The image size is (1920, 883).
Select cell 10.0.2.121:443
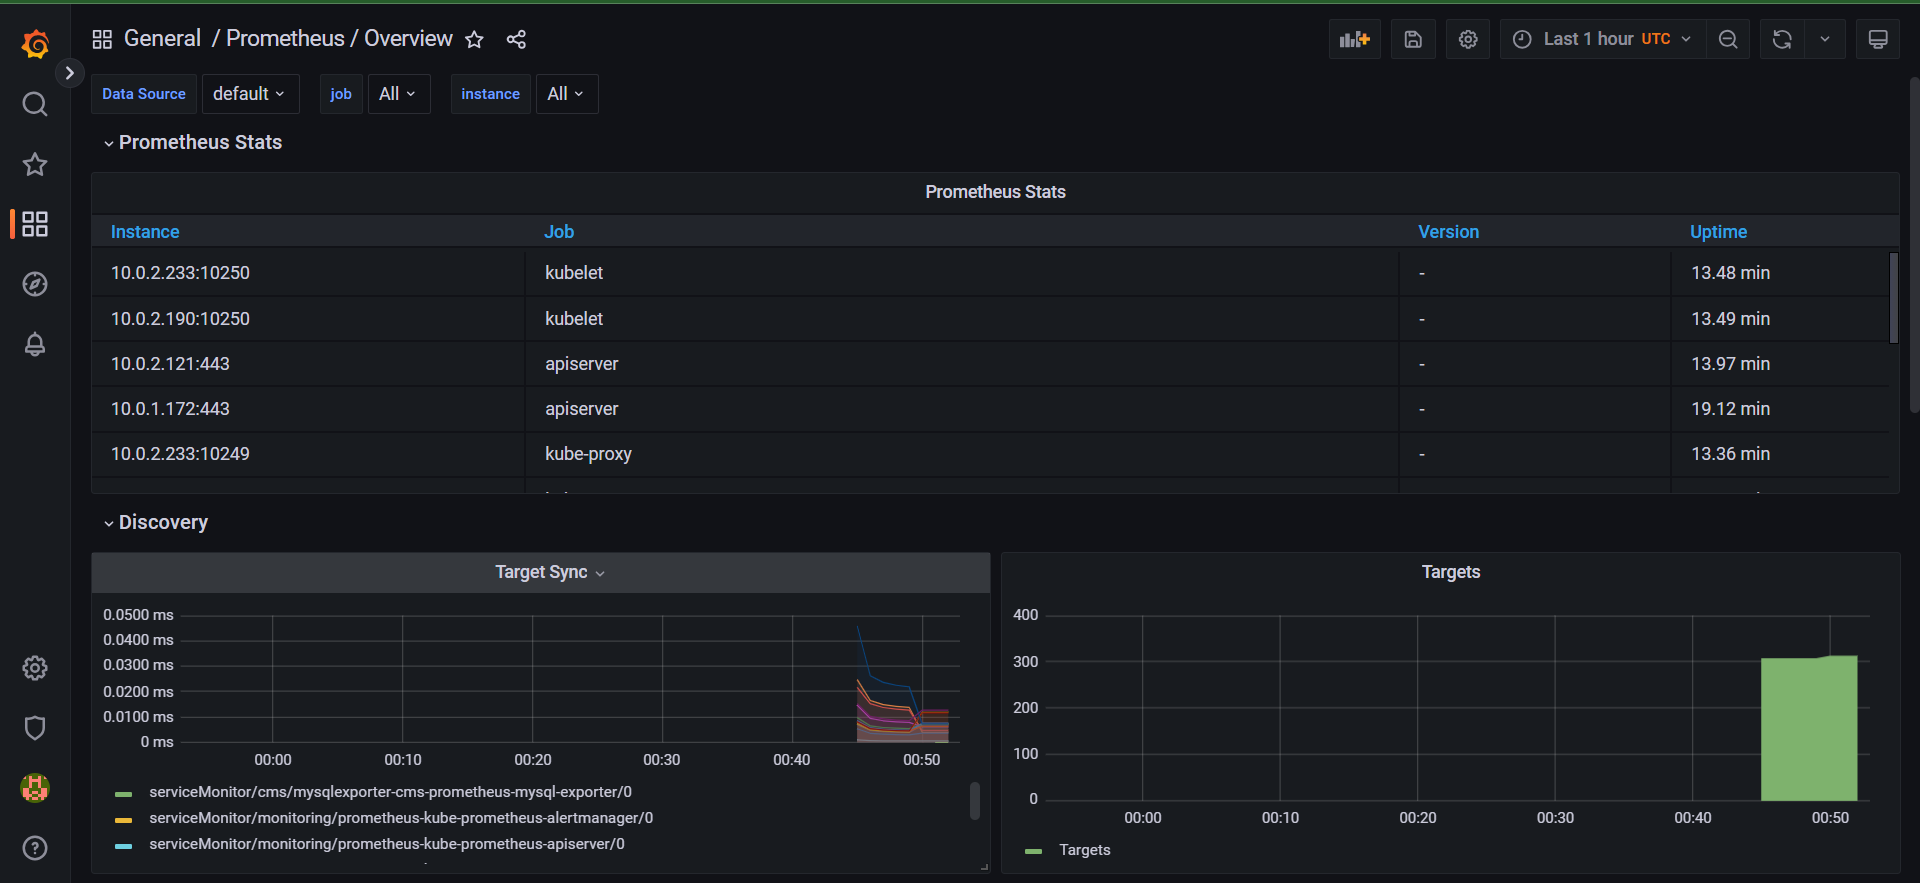pos(308,364)
